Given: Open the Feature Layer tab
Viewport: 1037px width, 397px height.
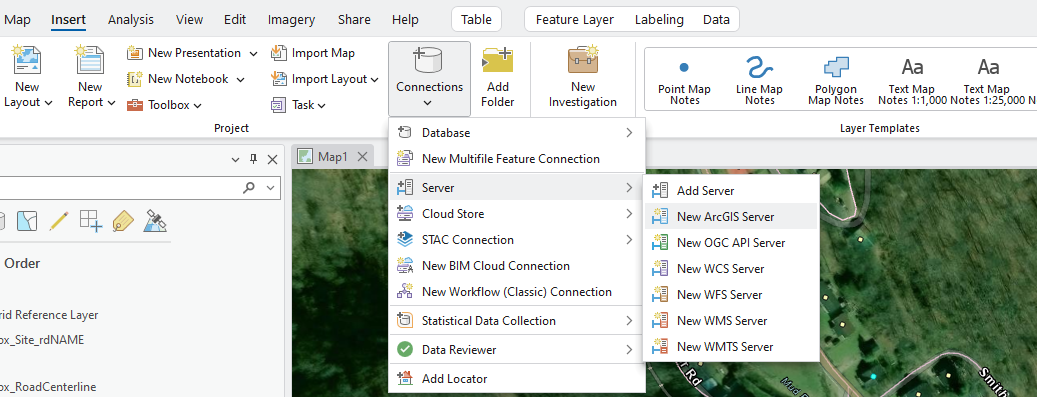Looking at the screenshot, I should pos(575,20).
